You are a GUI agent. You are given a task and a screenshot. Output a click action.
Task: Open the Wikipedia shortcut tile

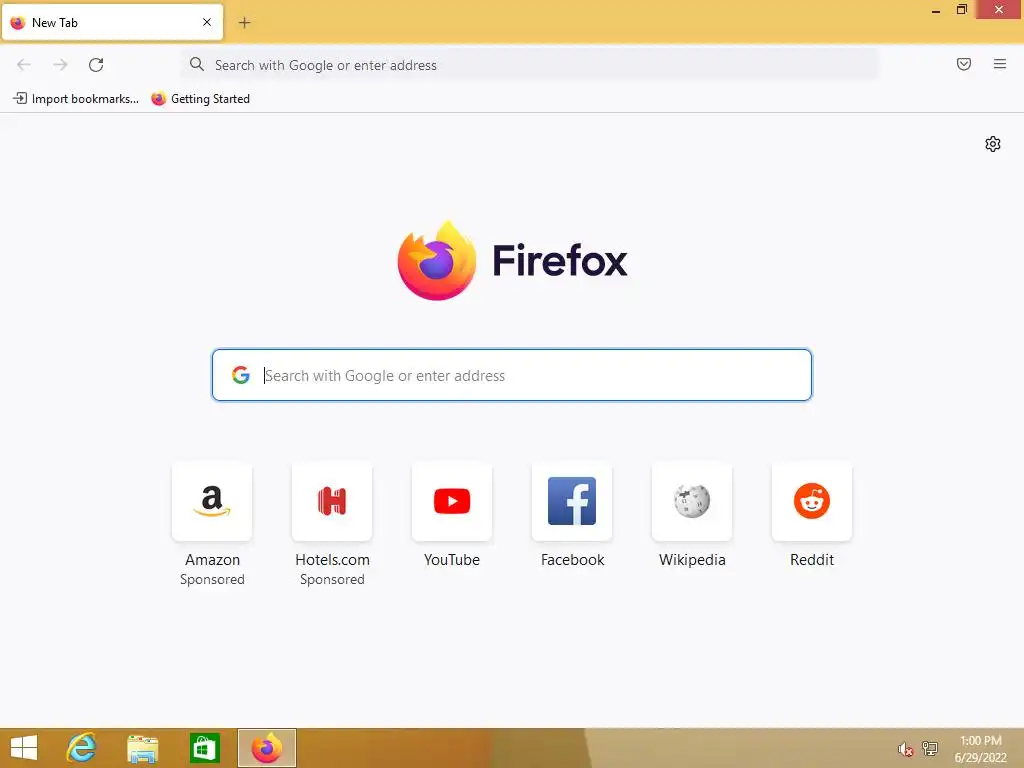[x=692, y=501]
